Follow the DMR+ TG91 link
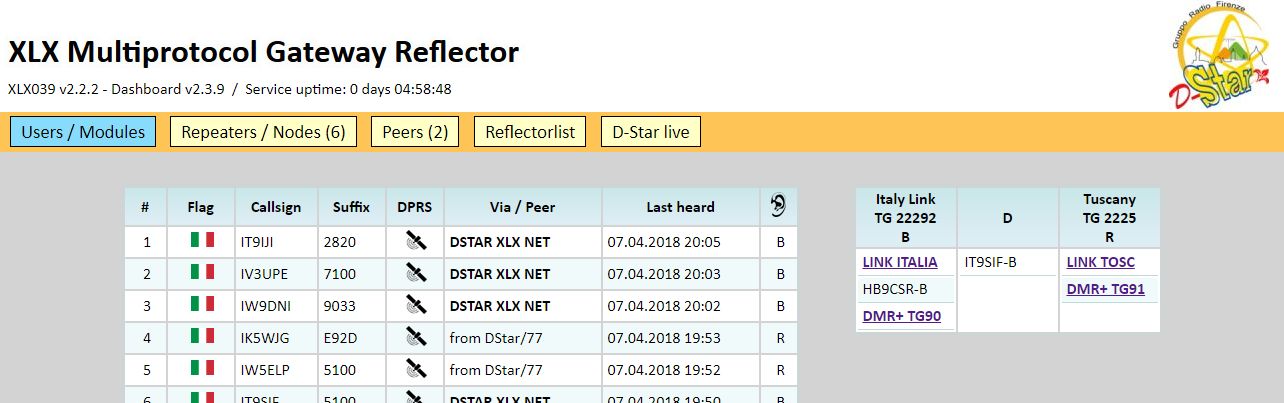The image size is (1284, 403). (x=1105, y=289)
